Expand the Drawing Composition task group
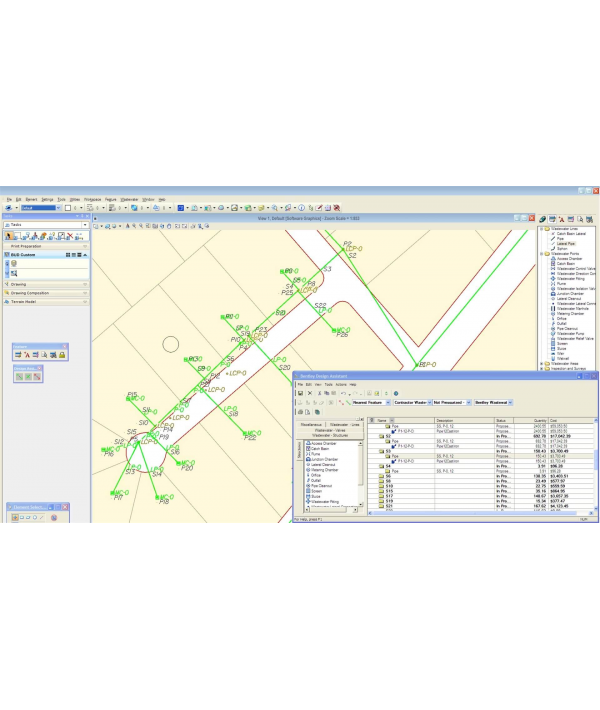 pyautogui.click(x=85, y=293)
